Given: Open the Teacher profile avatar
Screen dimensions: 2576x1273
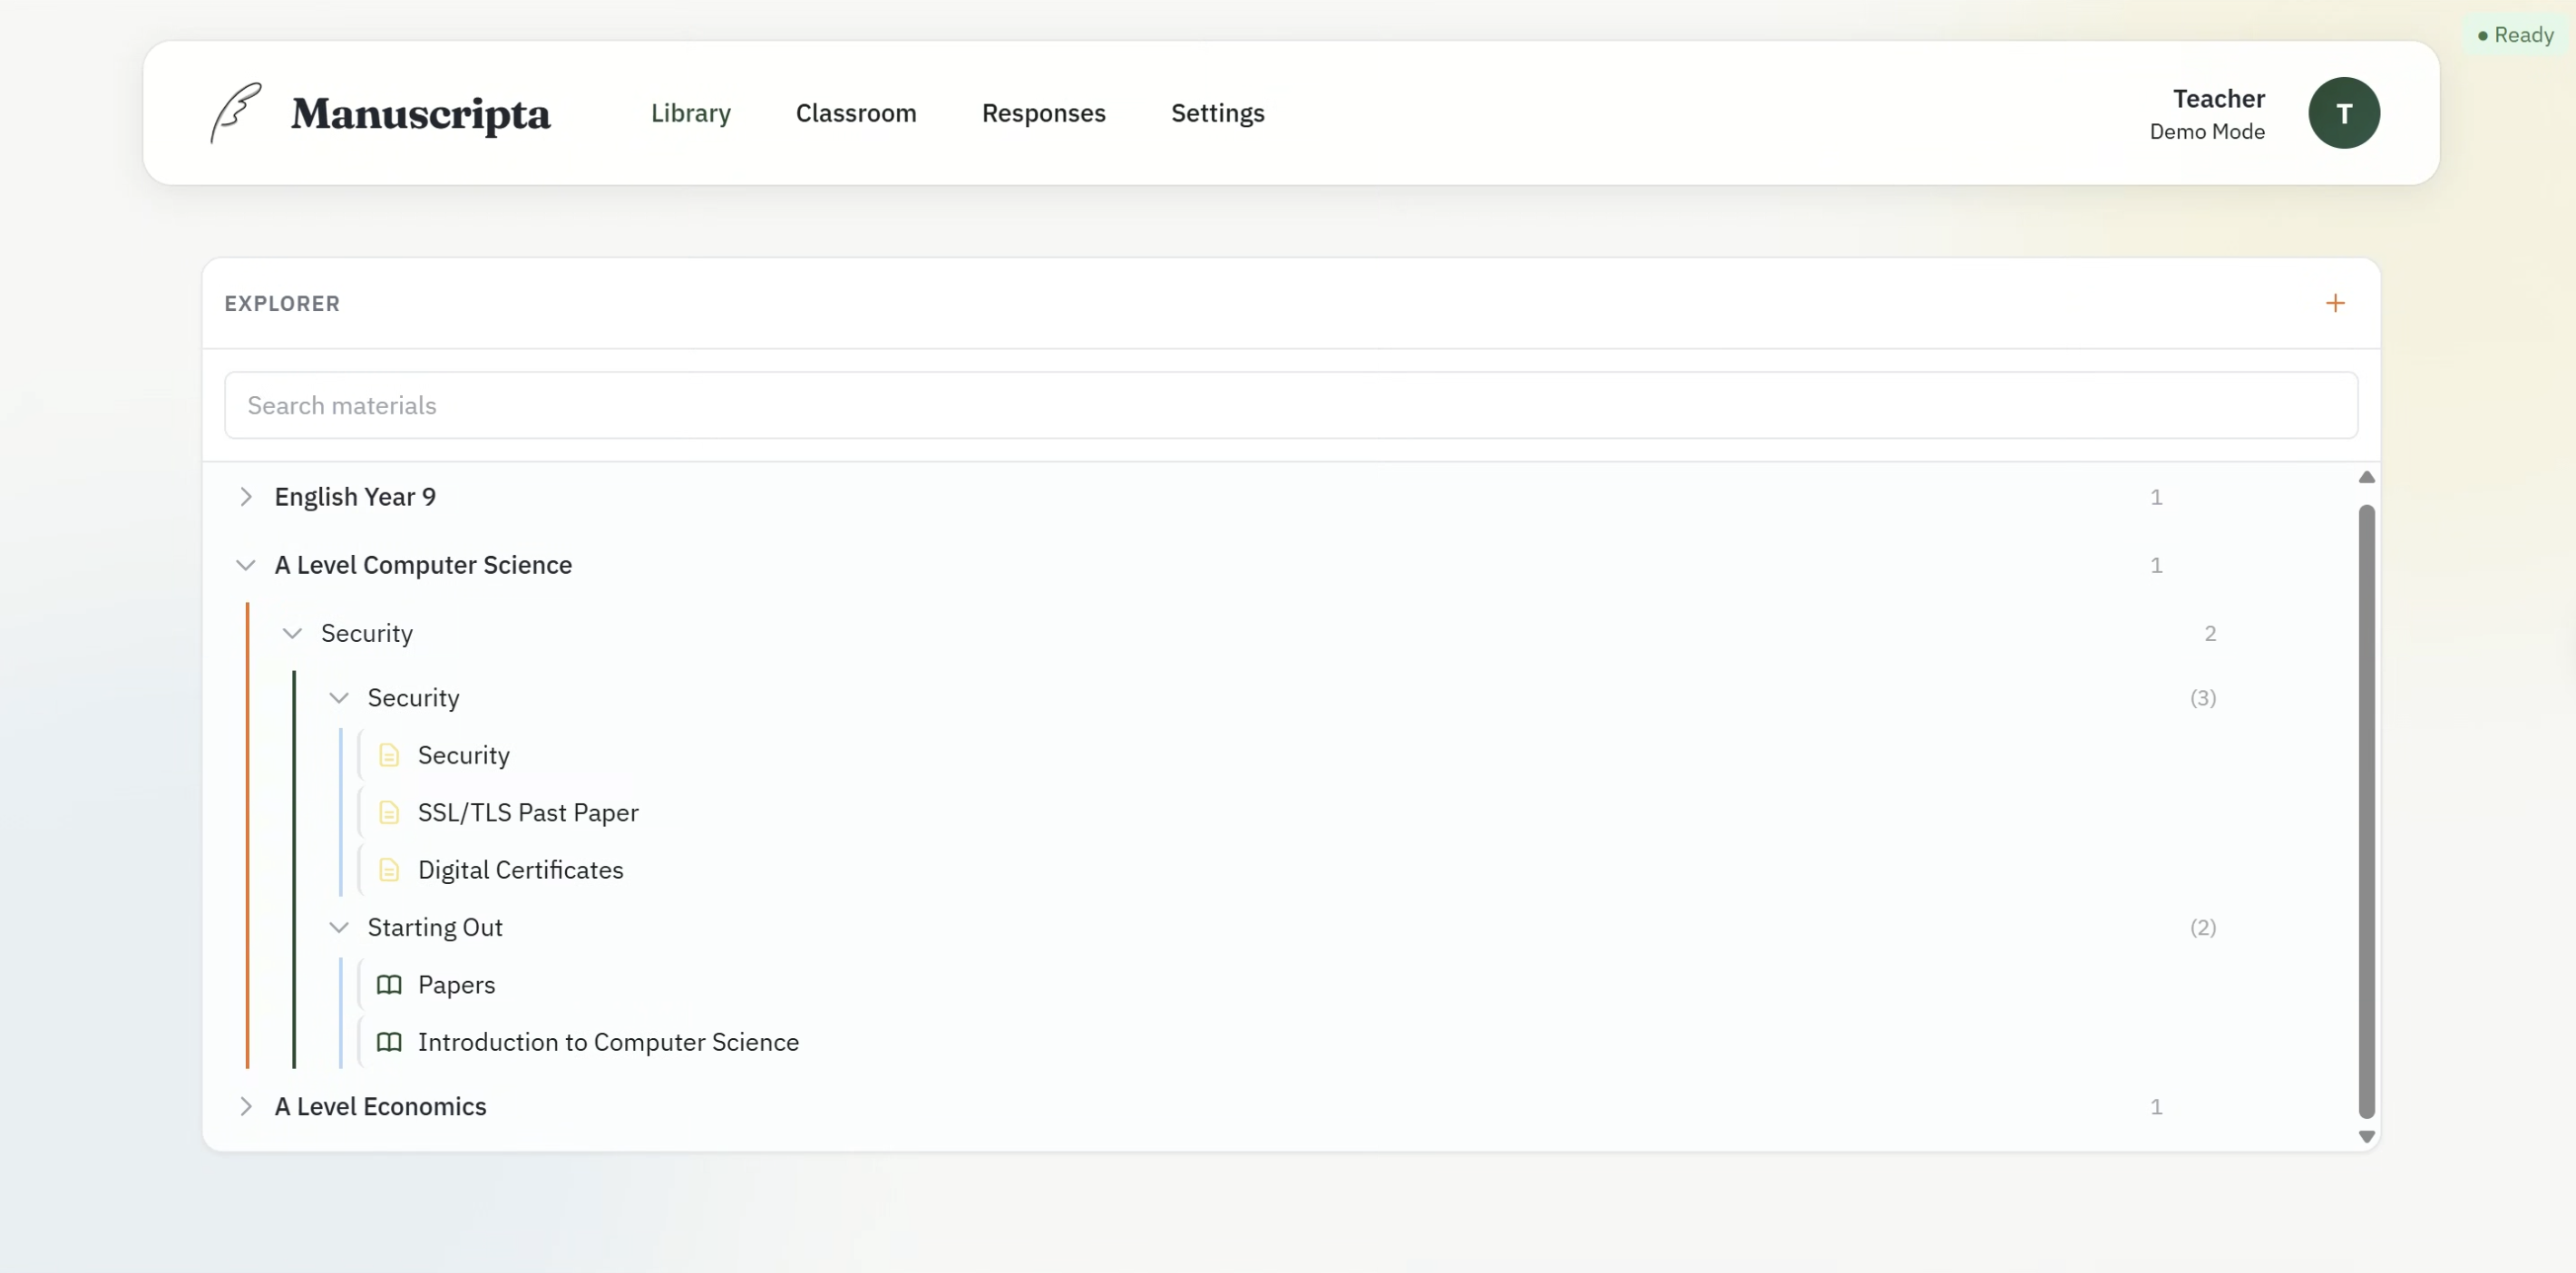Looking at the screenshot, I should click(2345, 112).
